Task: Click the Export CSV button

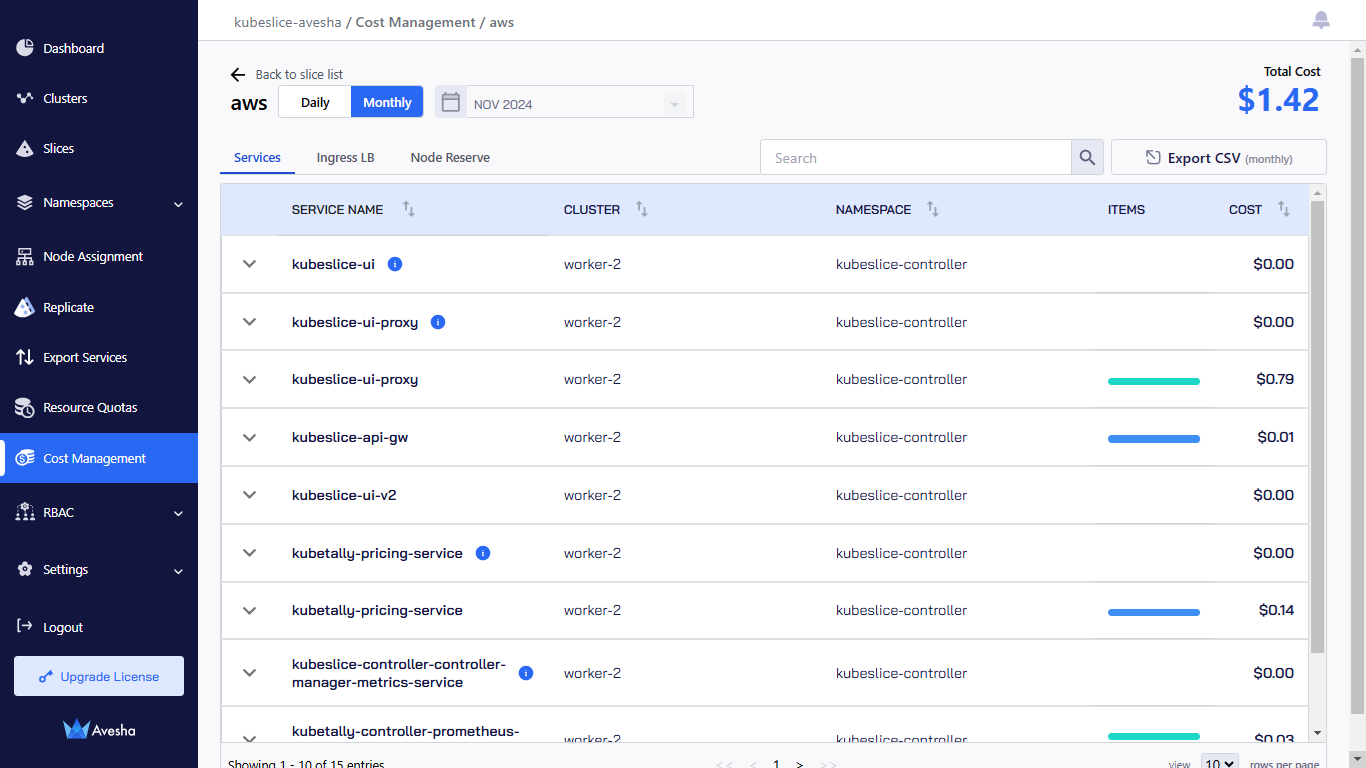Action: [1219, 158]
